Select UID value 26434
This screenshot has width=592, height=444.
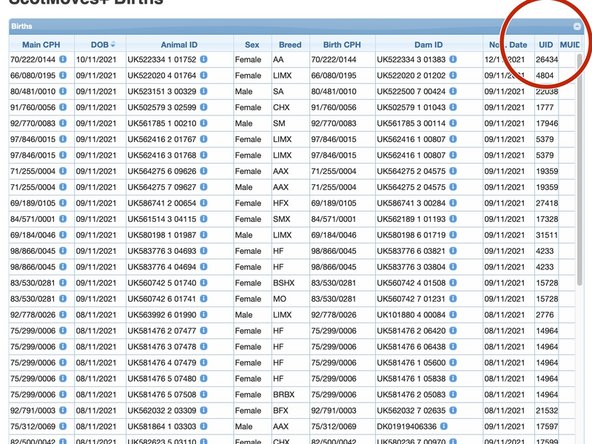pyautogui.click(x=547, y=59)
